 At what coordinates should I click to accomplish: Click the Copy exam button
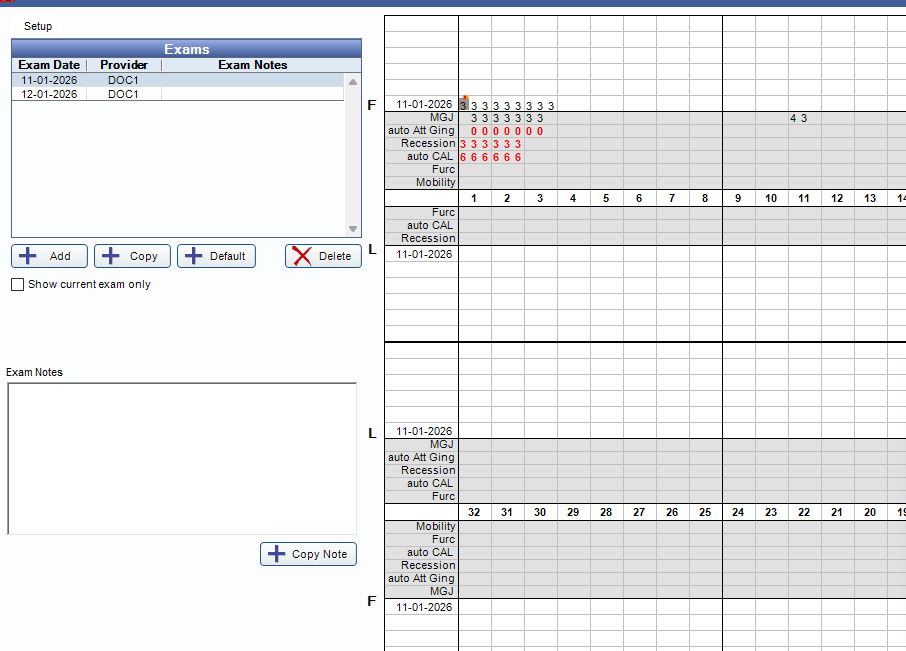(x=132, y=256)
